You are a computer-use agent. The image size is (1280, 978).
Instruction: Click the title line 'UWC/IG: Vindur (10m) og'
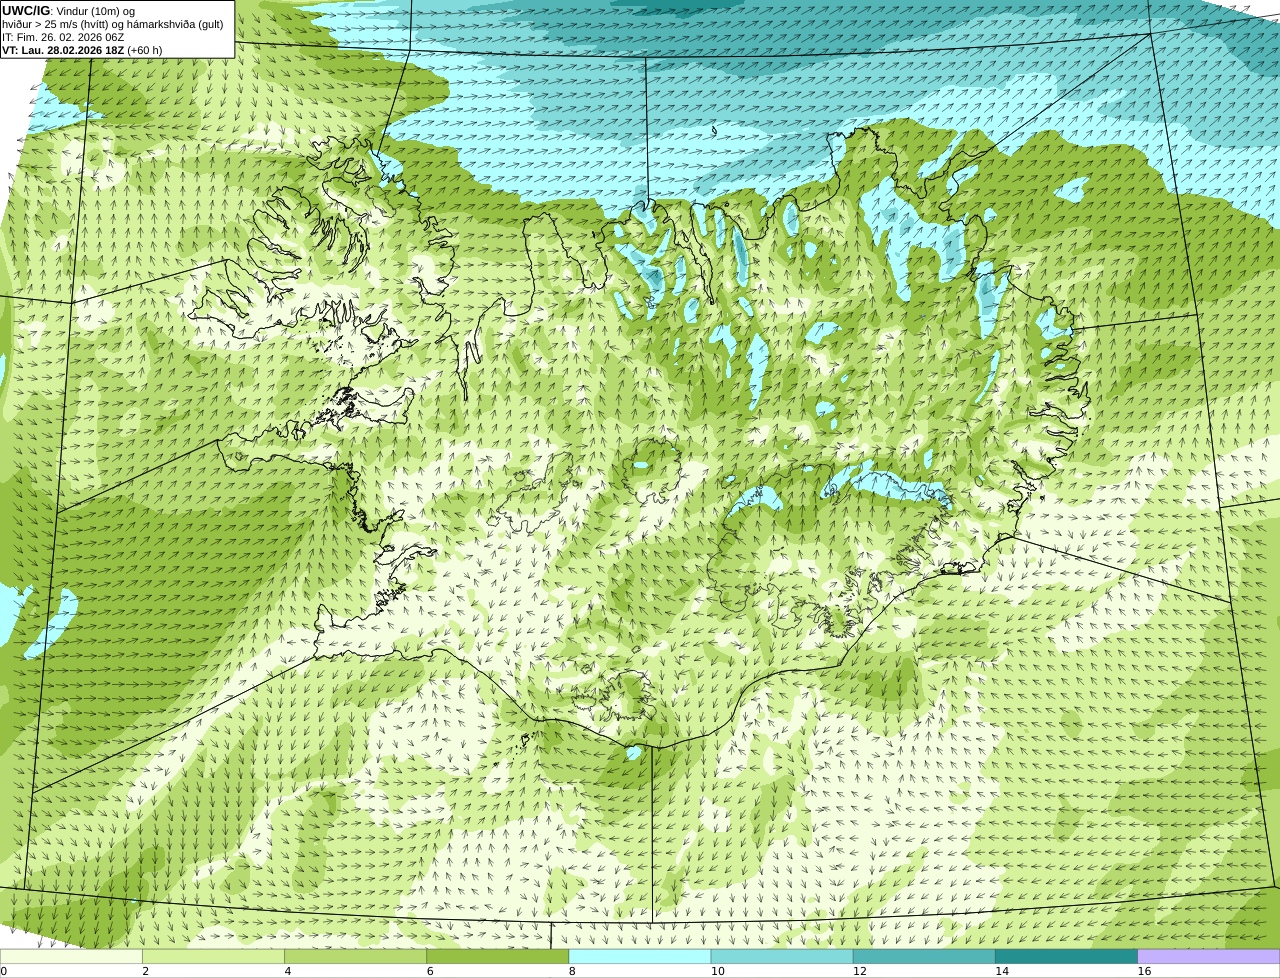pyautogui.click(x=68, y=11)
